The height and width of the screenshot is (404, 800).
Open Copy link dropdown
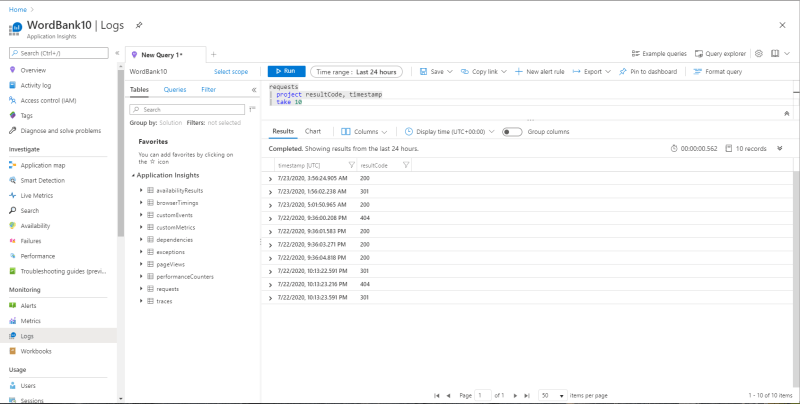[x=484, y=72]
